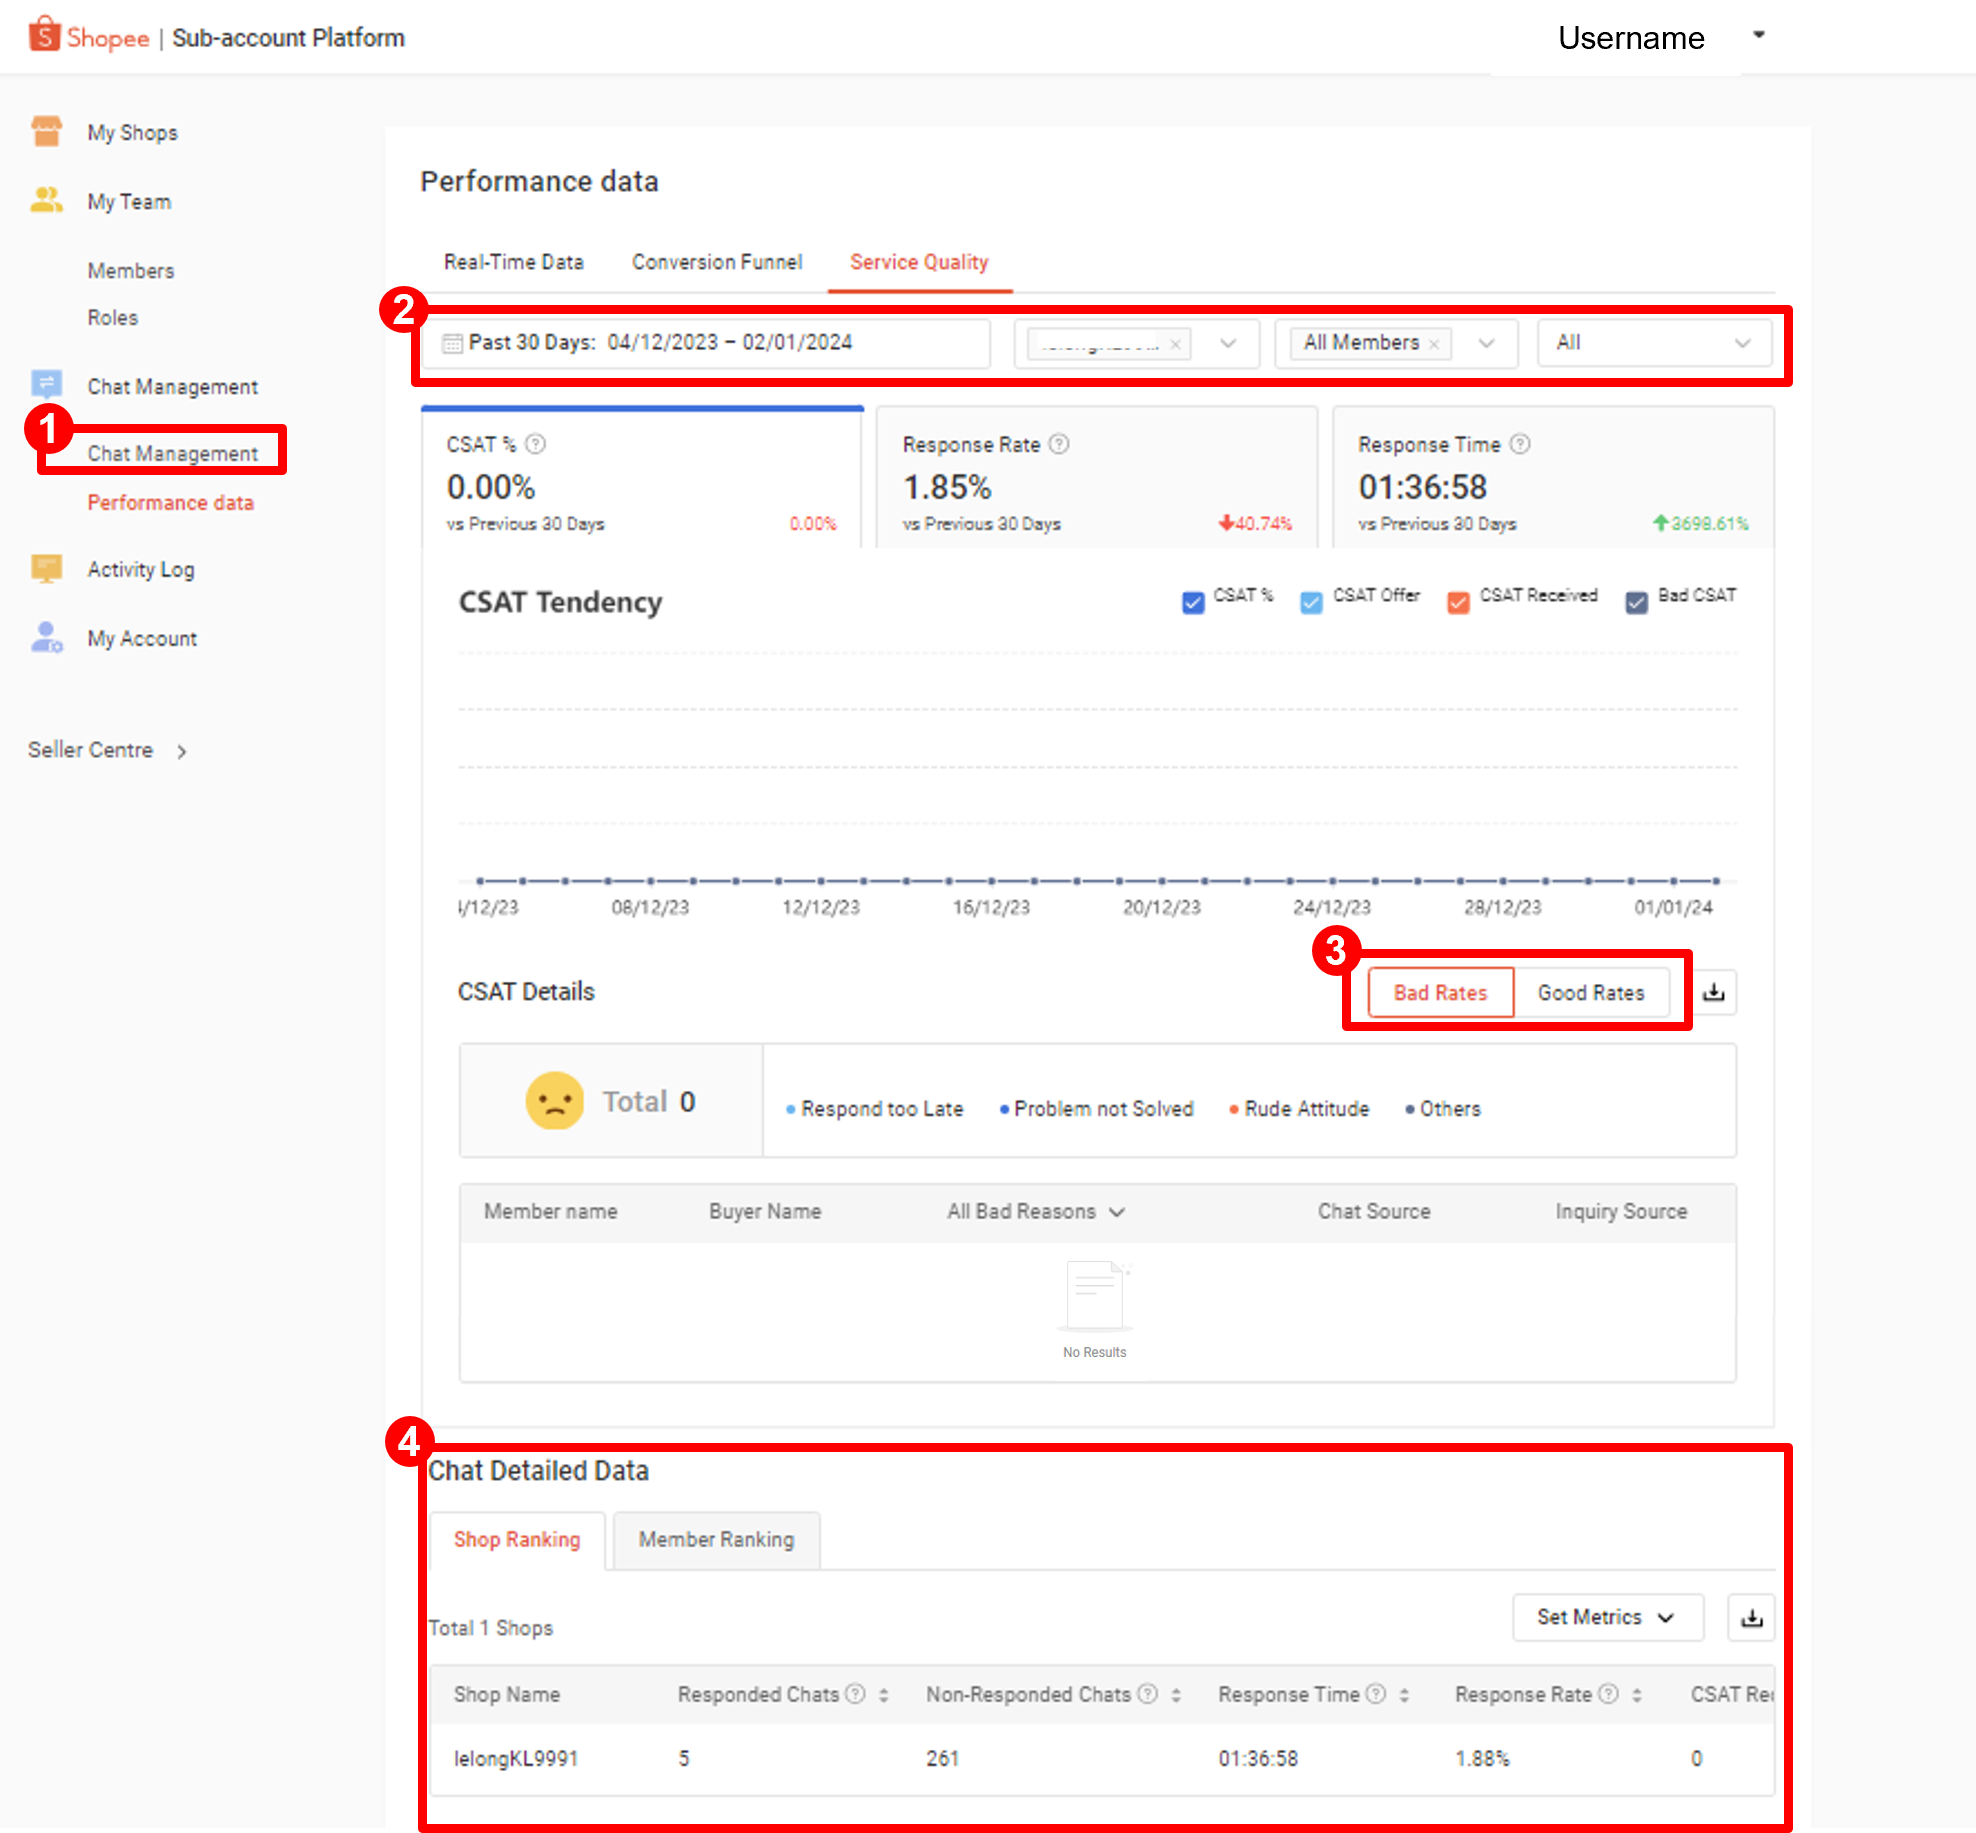Screen dimensions: 1976x1833
Task: Show Good Rates in CSAT Details
Action: pyautogui.click(x=1591, y=992)
